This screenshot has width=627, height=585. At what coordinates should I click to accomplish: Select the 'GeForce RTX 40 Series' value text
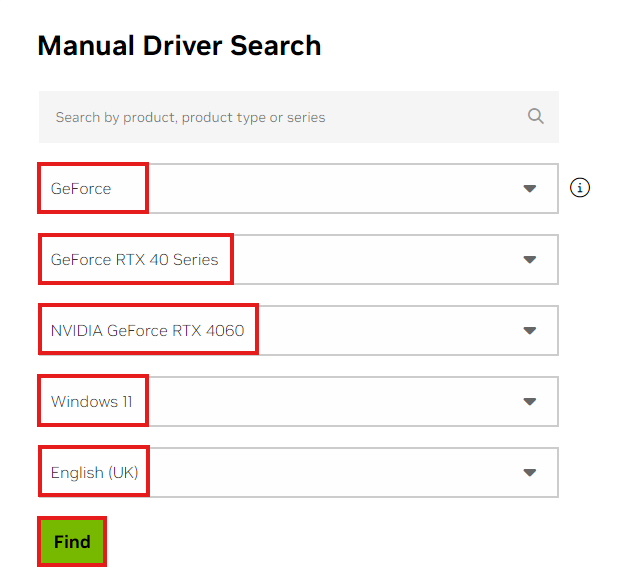click(x=134, y=260)
